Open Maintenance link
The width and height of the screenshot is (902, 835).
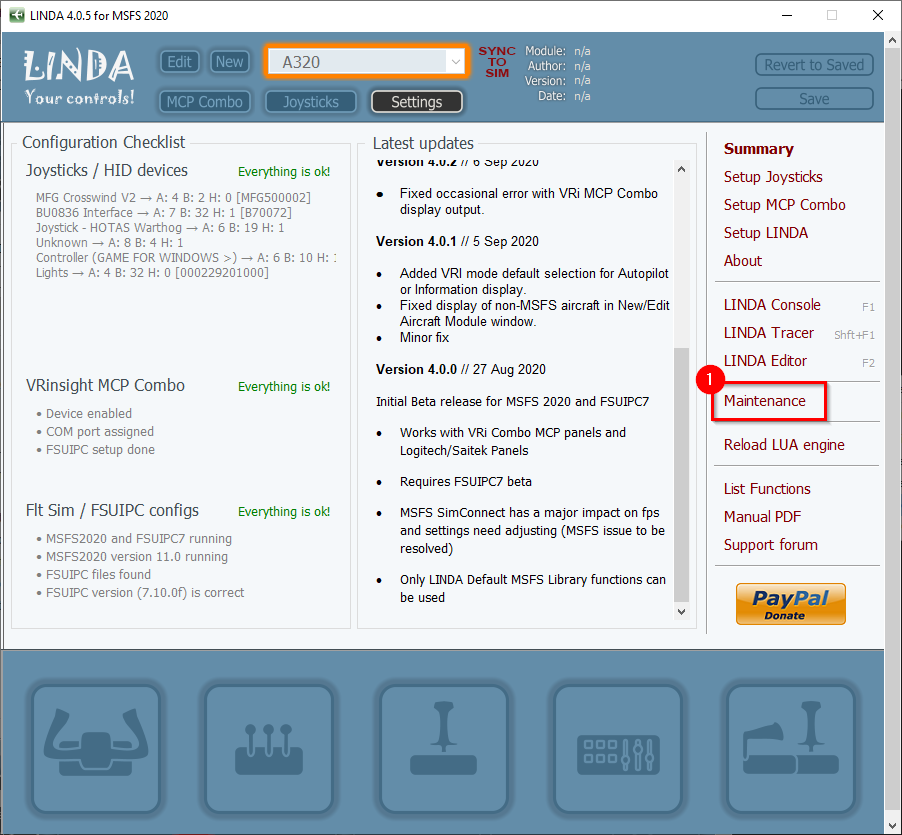(x=765, y=401)
